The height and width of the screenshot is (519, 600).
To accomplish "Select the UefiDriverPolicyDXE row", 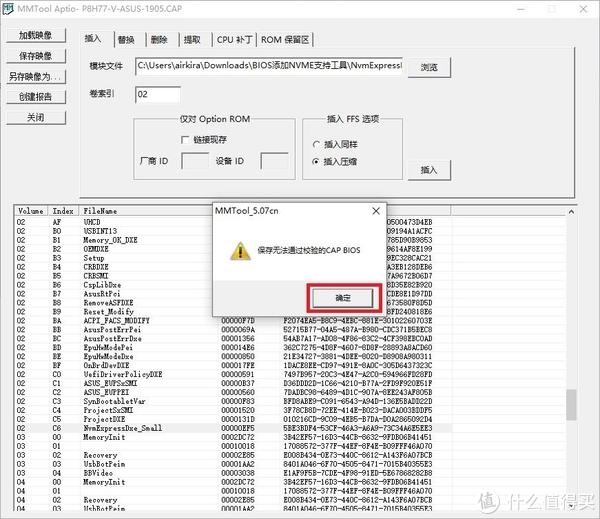I will (x=233, y=374).
